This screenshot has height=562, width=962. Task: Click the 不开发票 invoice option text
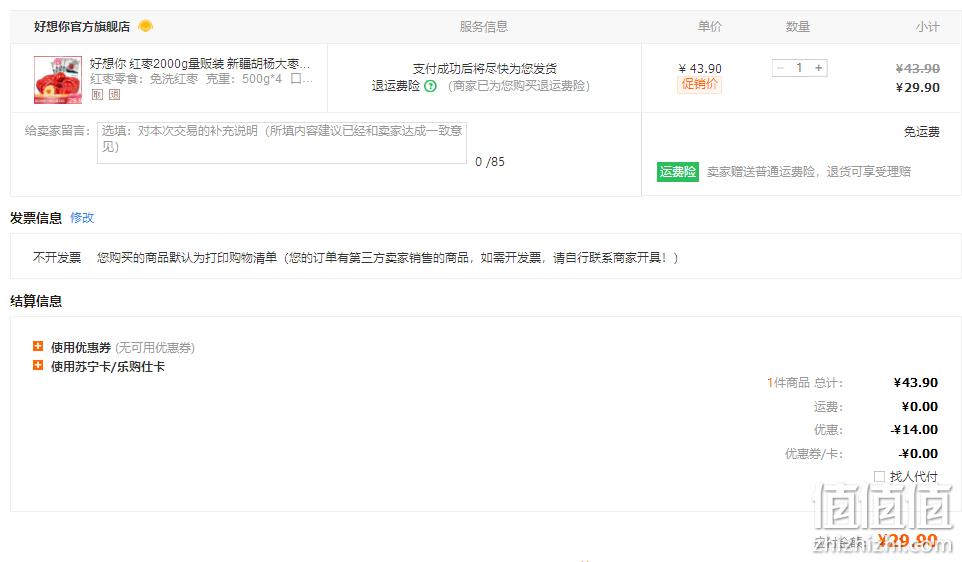[57, 258]
